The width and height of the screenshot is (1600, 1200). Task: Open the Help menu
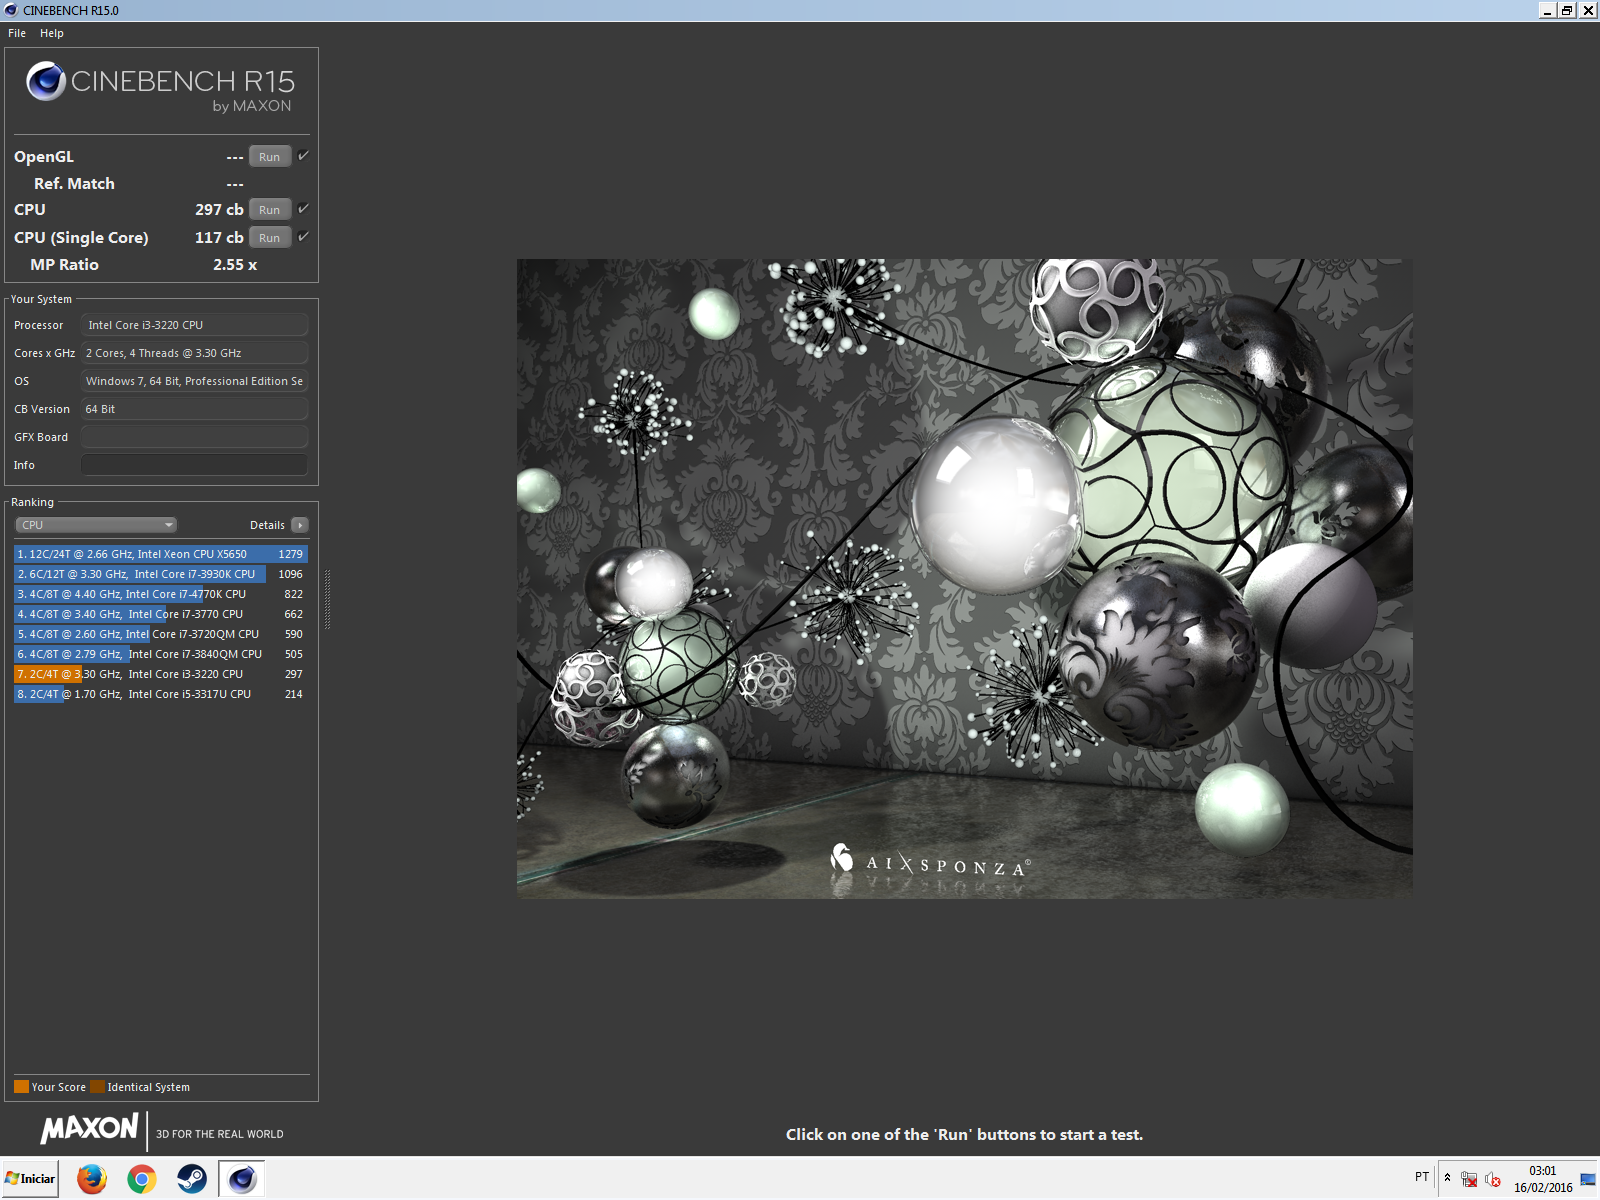[52, 33]
